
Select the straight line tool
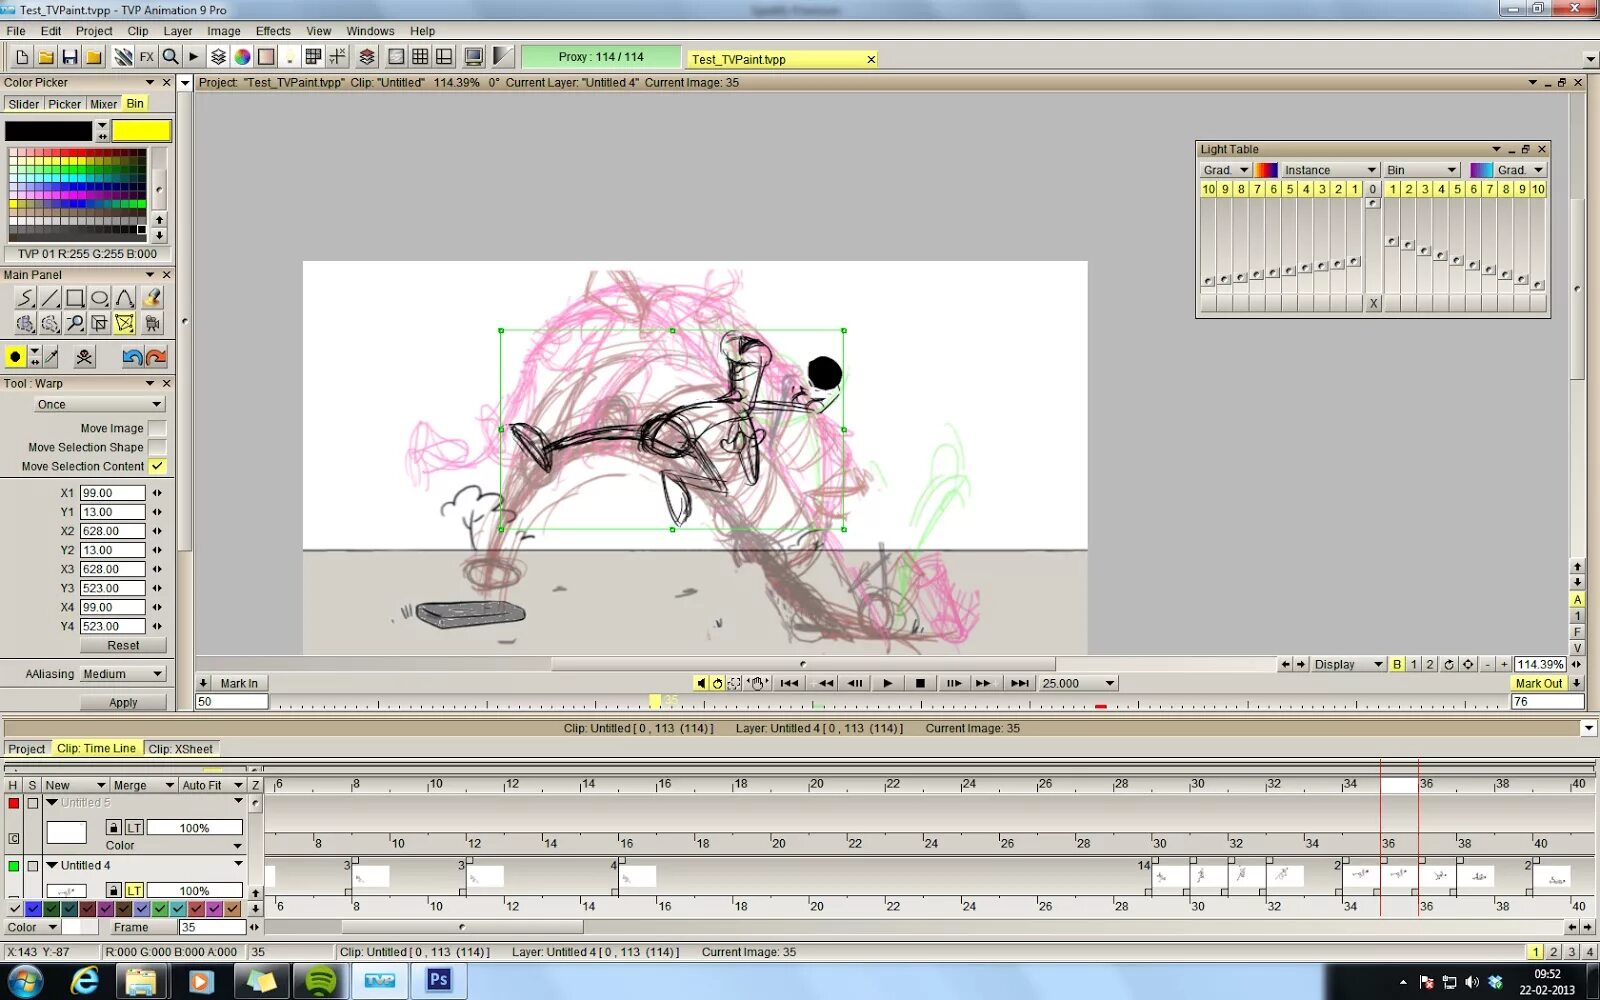(x=50, y=298)
